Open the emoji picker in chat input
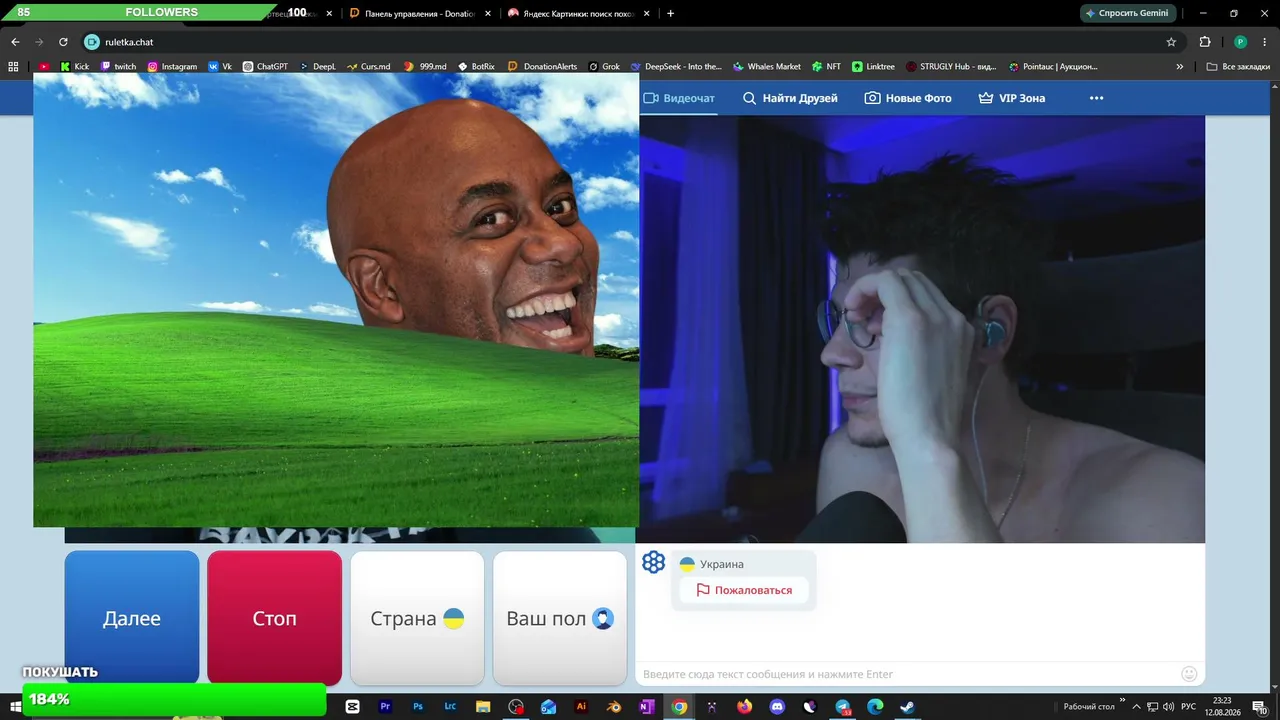Image resolution: width=1280 pixels, height=720 pixels. tap(1189, 674)
